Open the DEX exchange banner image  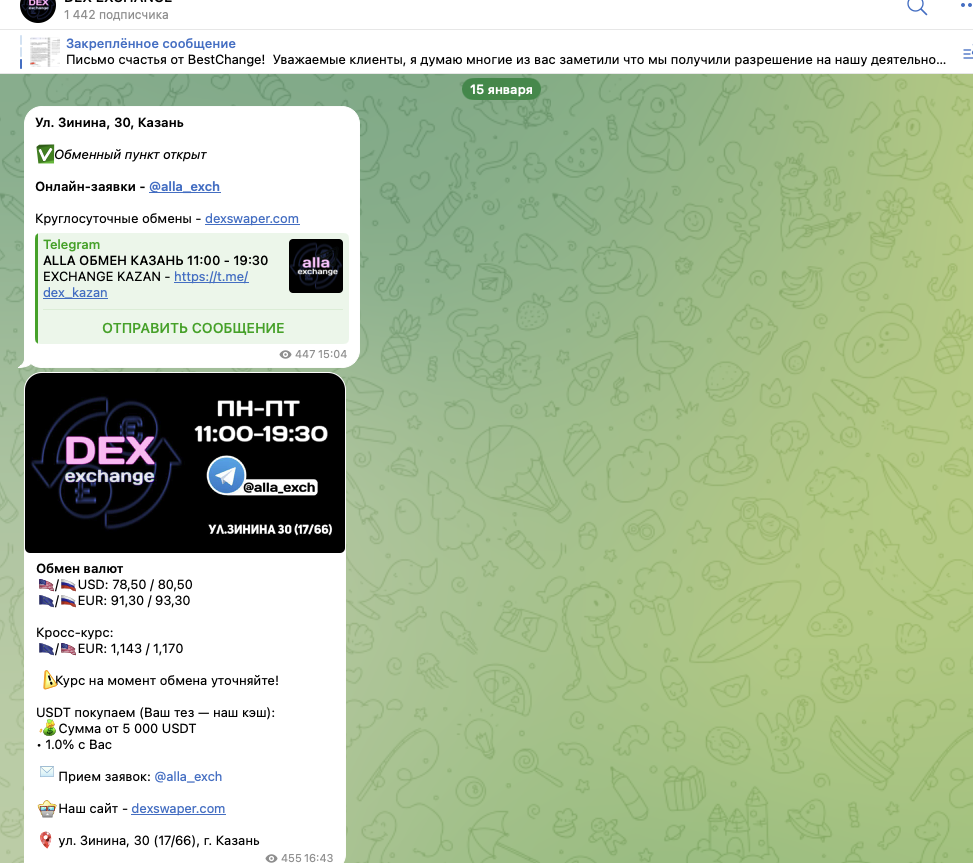185,463
